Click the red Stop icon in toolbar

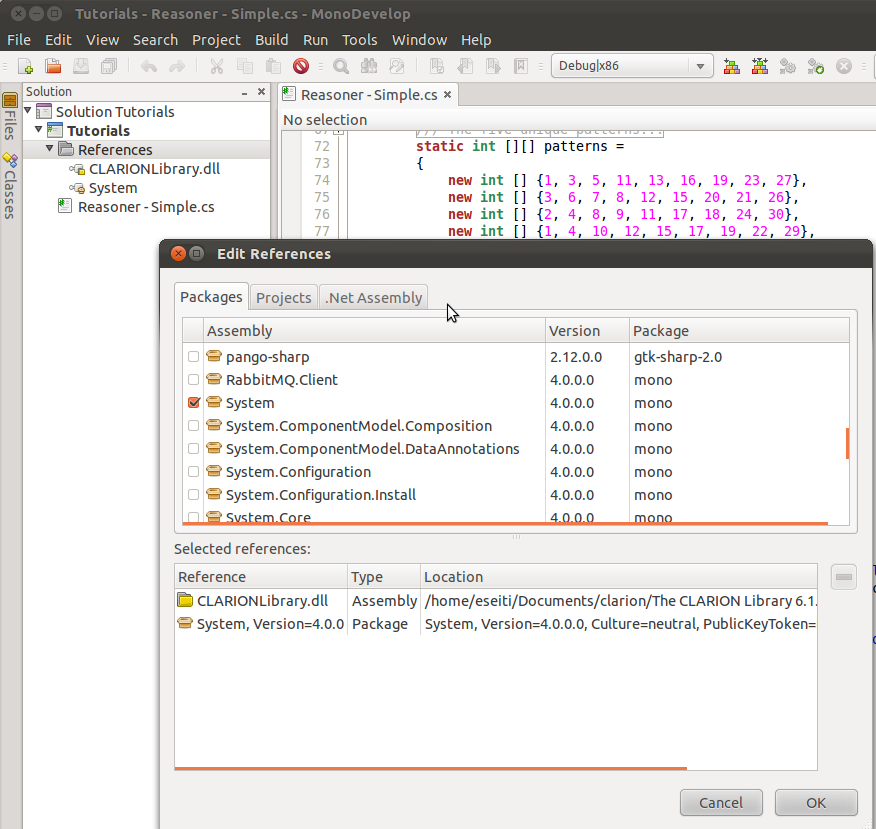[301, 67]
